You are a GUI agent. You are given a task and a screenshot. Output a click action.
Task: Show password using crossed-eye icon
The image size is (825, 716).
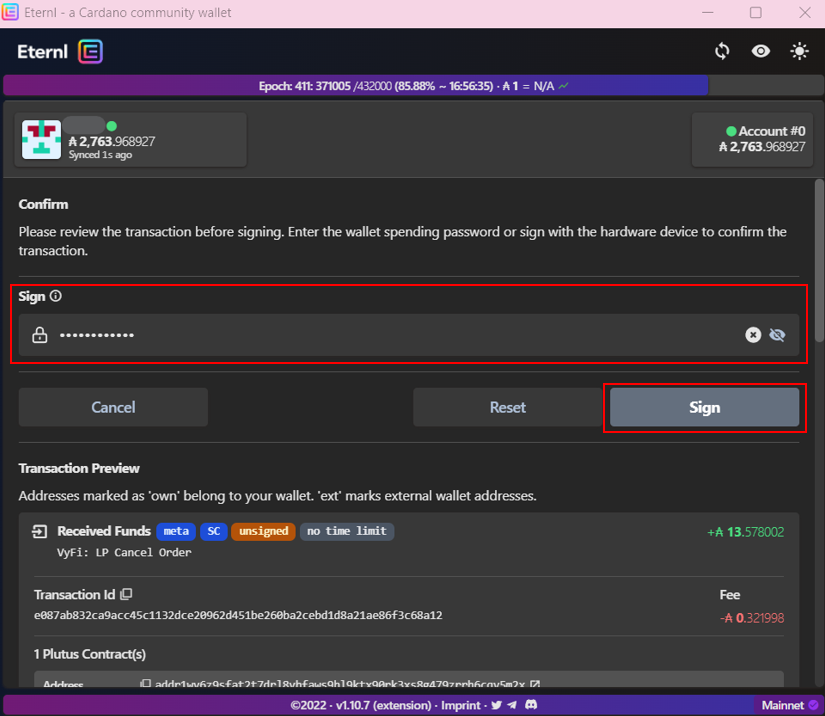pos(777,335)
